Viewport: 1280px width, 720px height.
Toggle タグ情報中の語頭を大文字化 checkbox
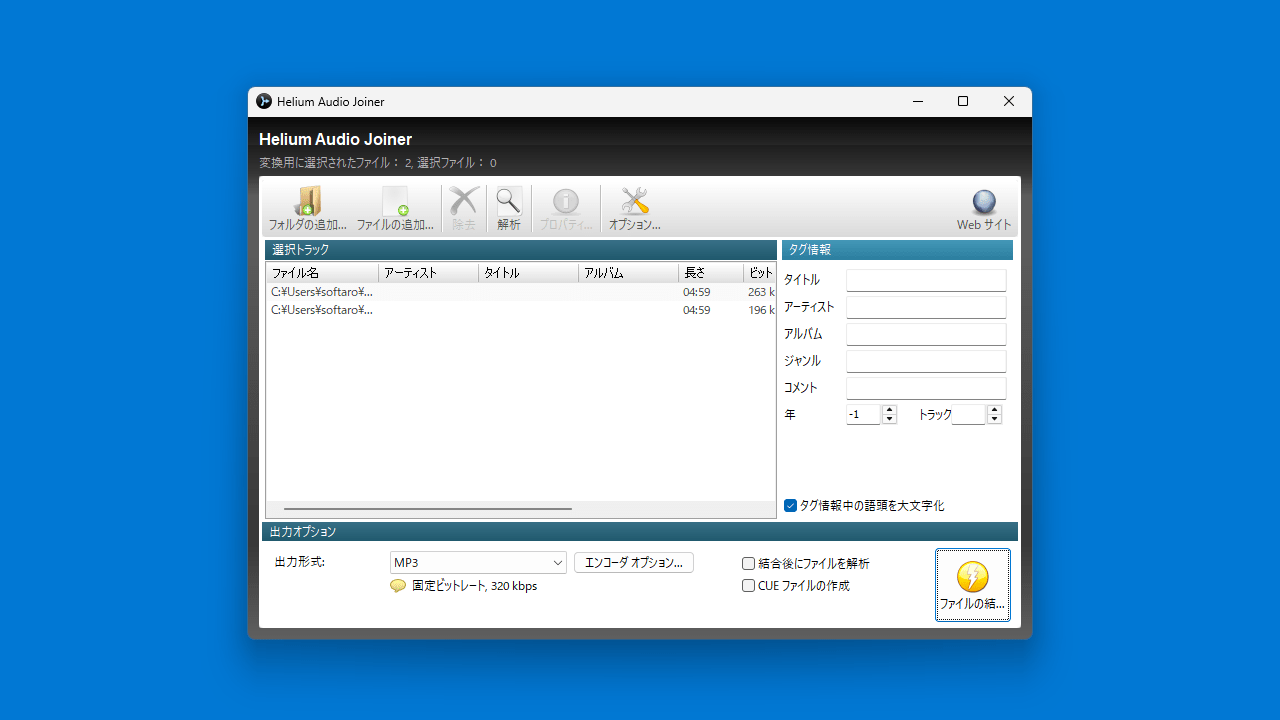pos(790,506)
